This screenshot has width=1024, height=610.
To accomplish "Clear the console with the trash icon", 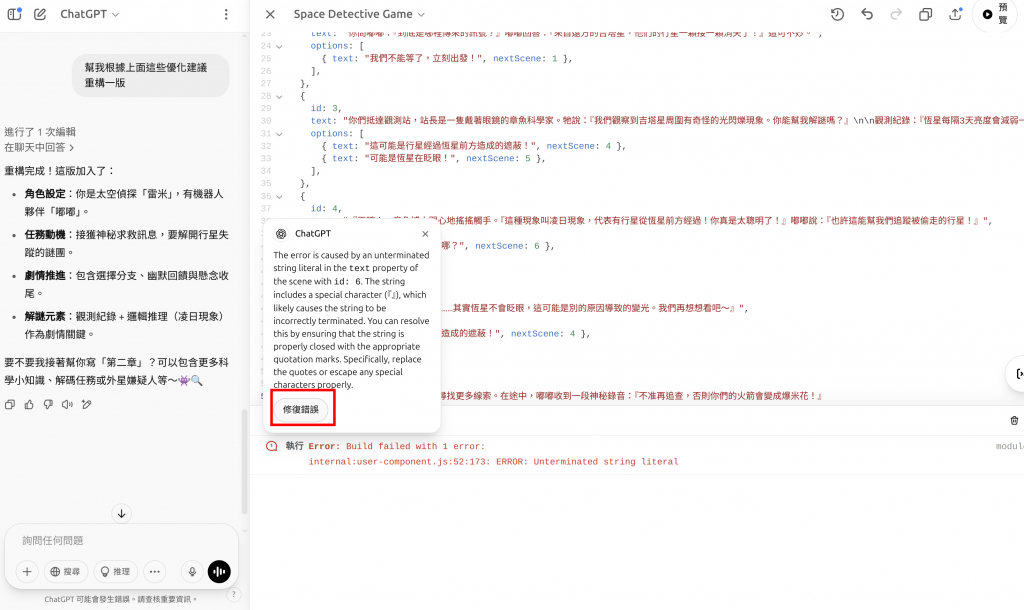I will coord(1014,421).
